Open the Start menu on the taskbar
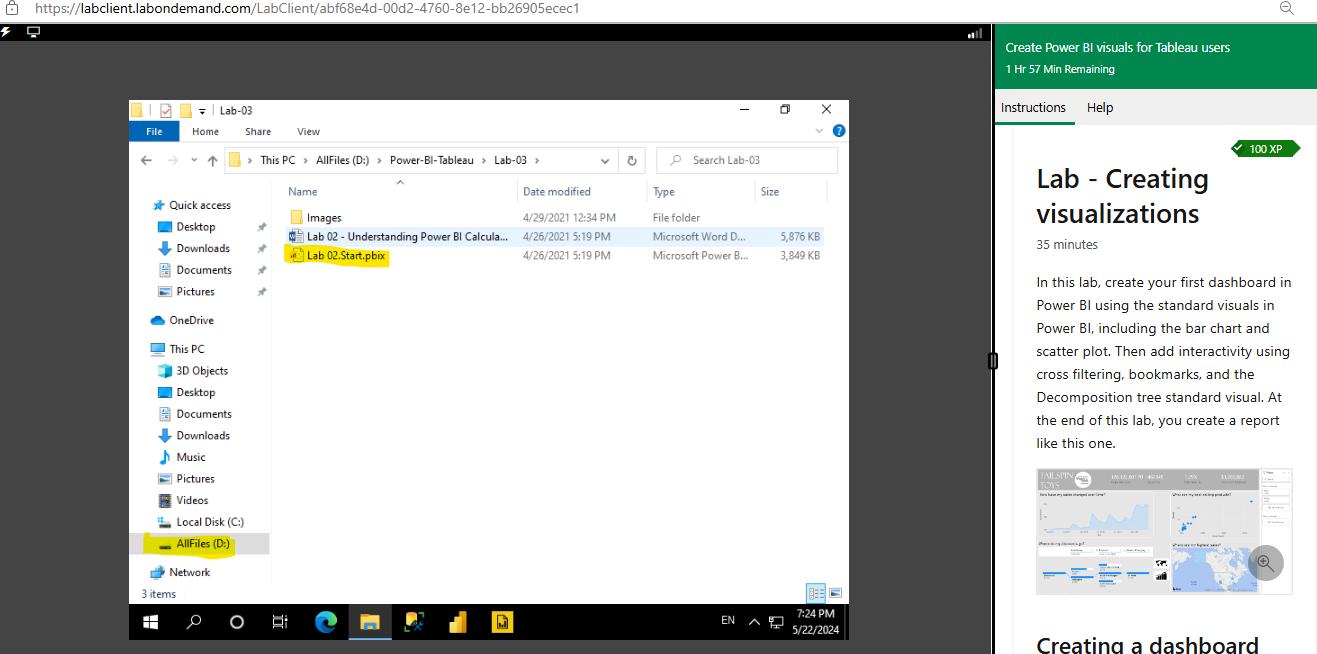 (x=151, y=622)
